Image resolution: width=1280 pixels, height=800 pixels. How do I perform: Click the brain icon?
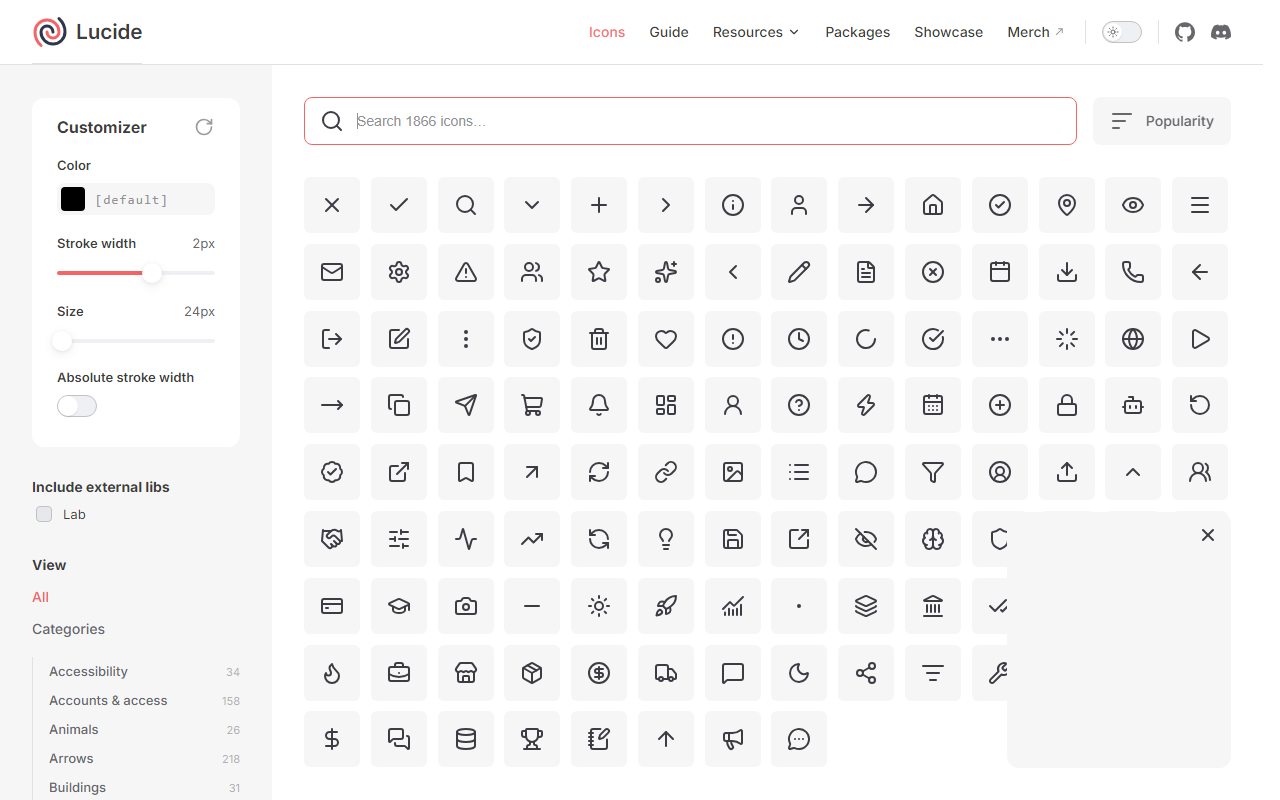tap(933, 539)
